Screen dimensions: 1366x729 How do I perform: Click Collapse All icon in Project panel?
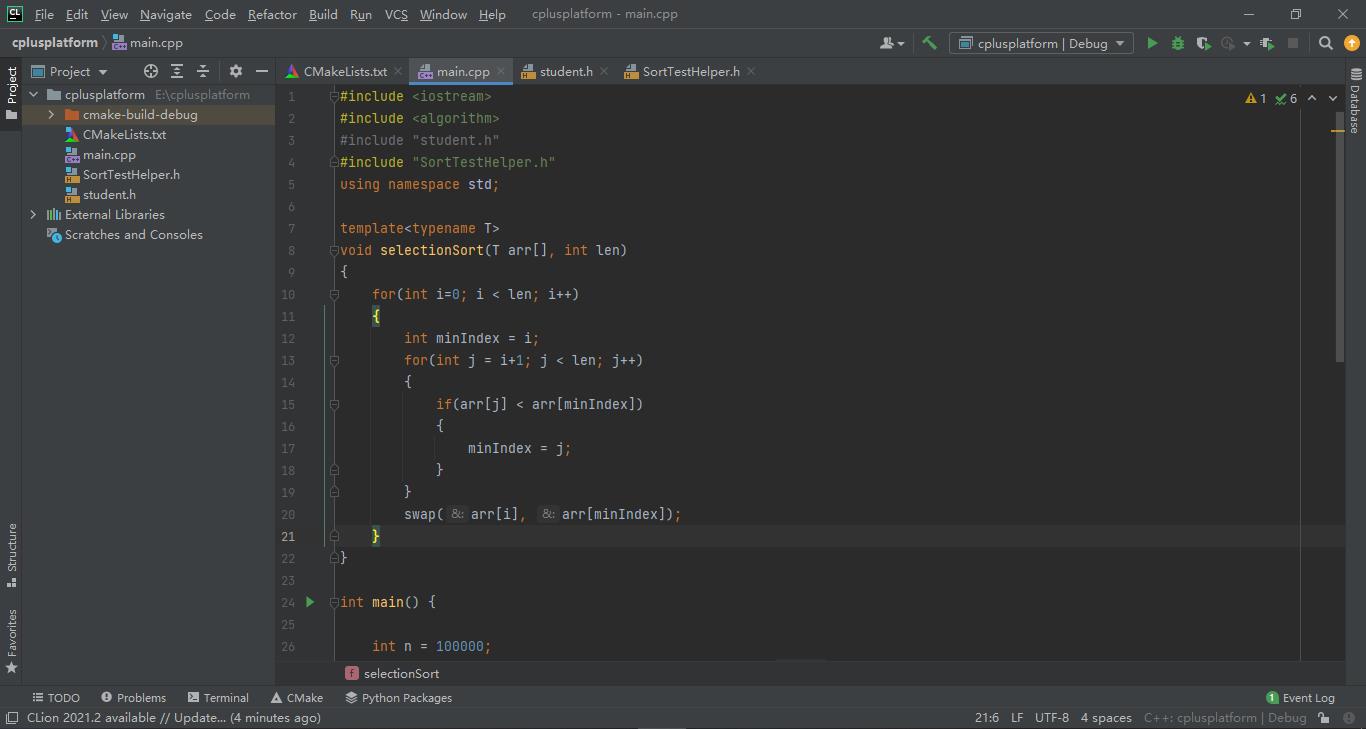point(203,71)
